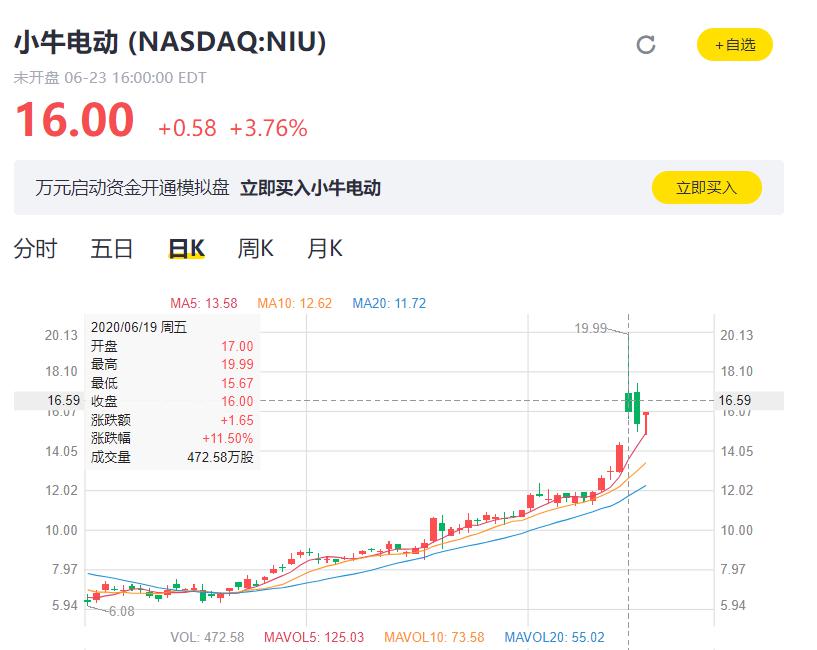Click the MA10: 12.62 indicator label
The image size is (817, 650).
point(294,303)
